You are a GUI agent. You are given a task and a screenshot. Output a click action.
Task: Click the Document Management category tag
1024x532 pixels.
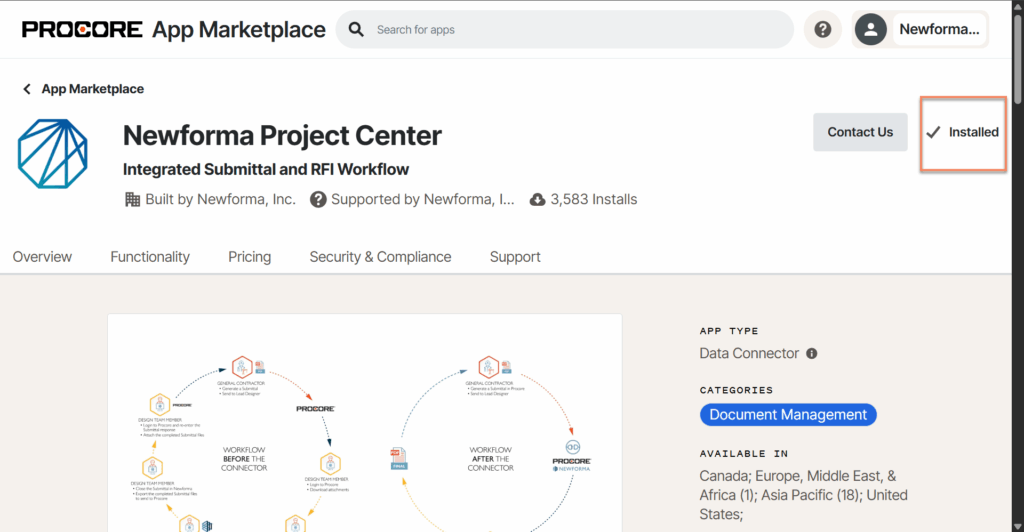point(788,415)
